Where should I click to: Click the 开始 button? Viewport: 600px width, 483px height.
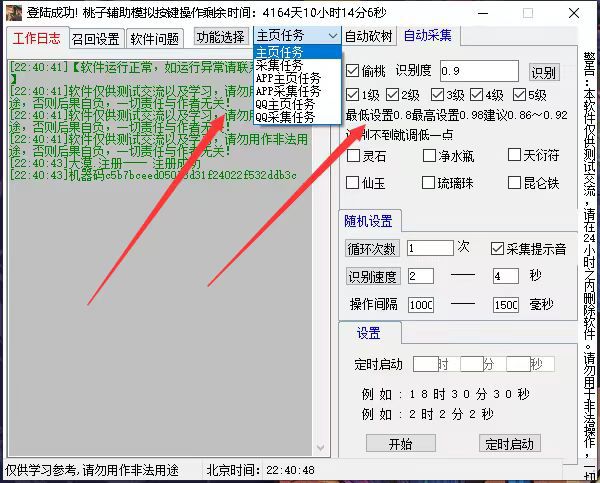point(400,444)
